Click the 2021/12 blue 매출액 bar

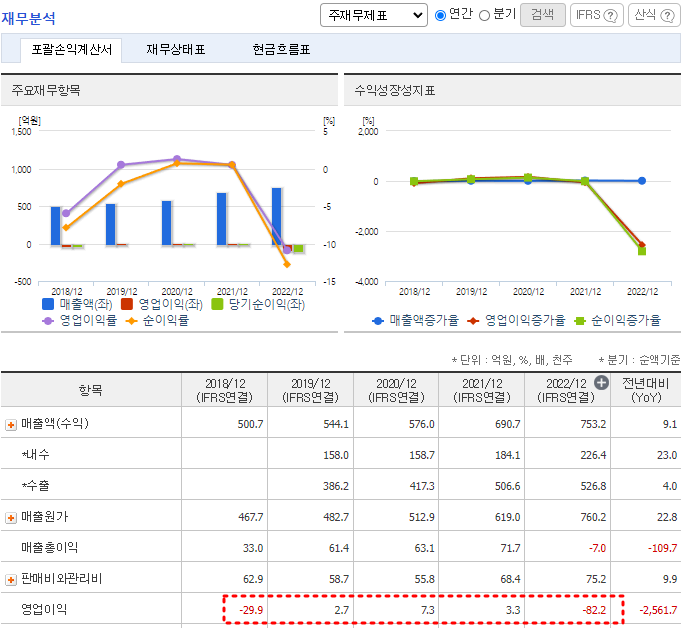tap(222, 219)
